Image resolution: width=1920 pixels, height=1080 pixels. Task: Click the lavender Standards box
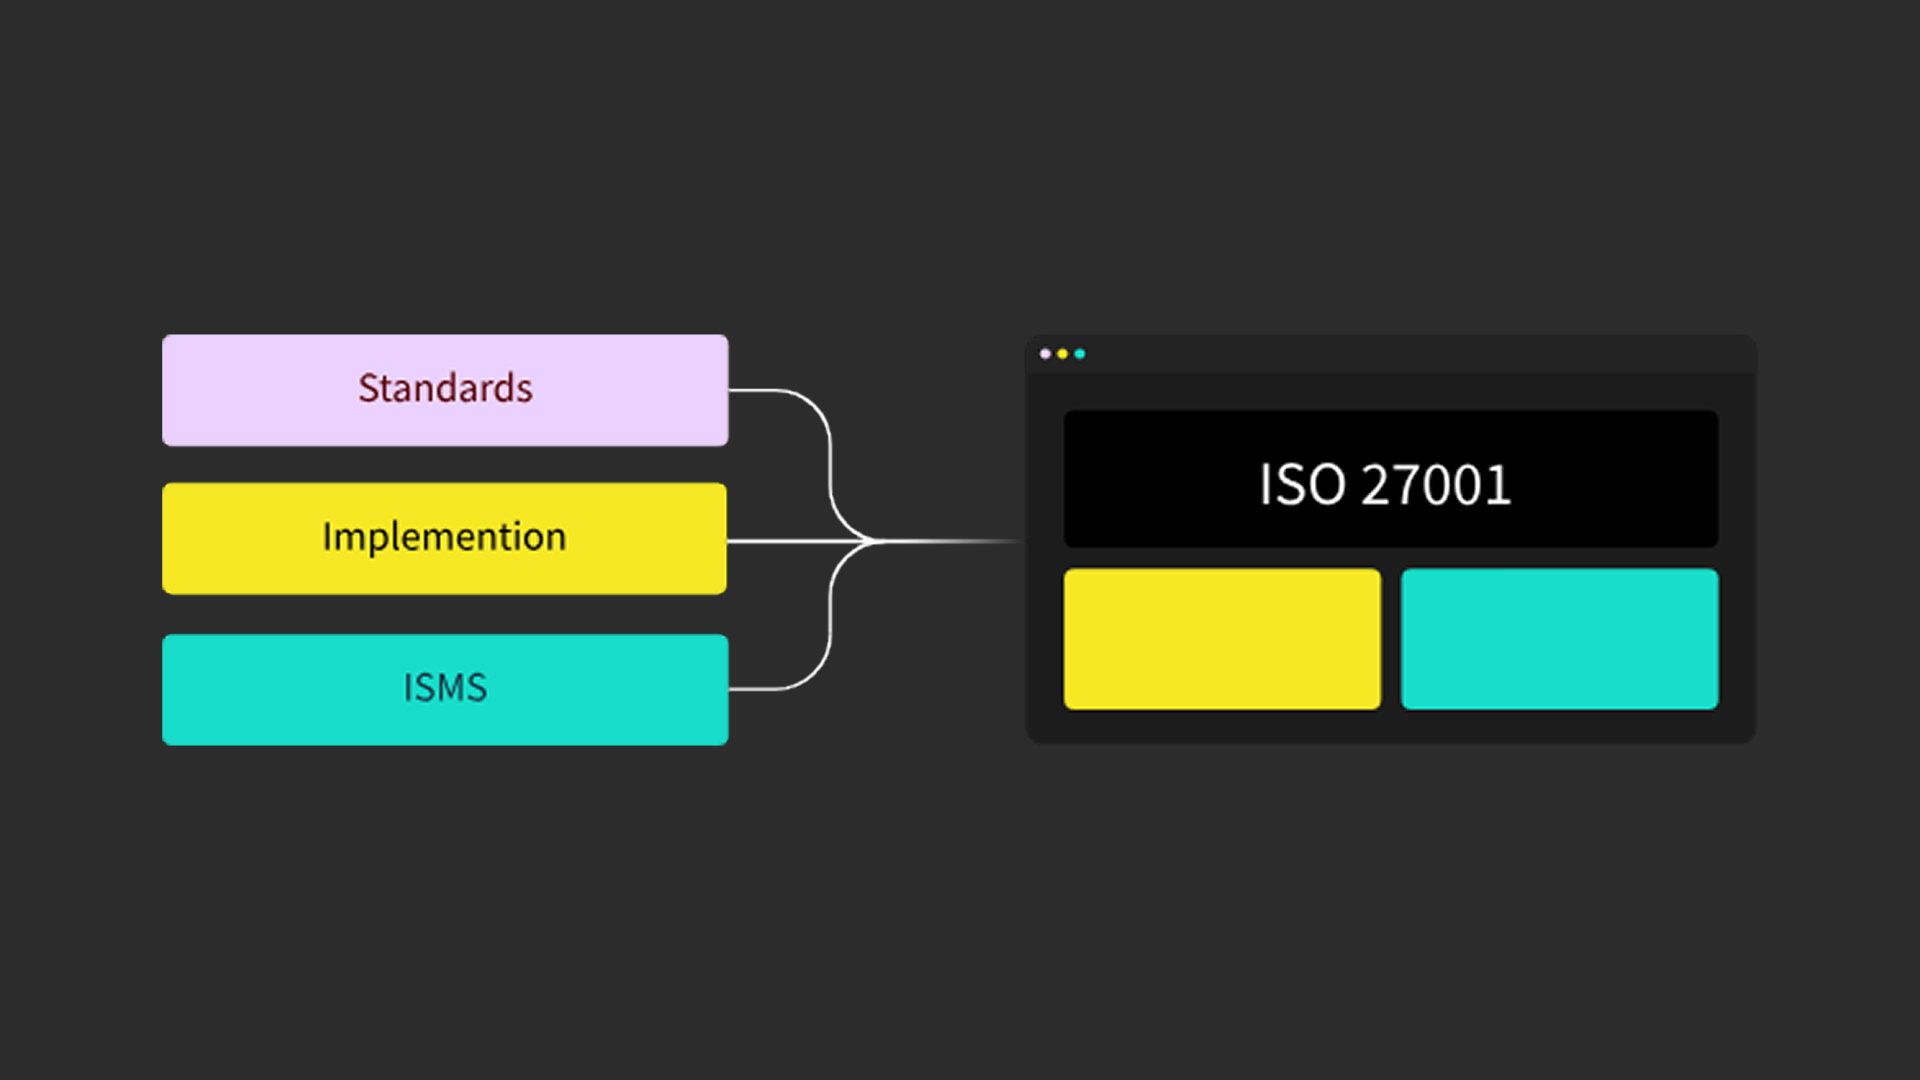[x=445, y=390]
